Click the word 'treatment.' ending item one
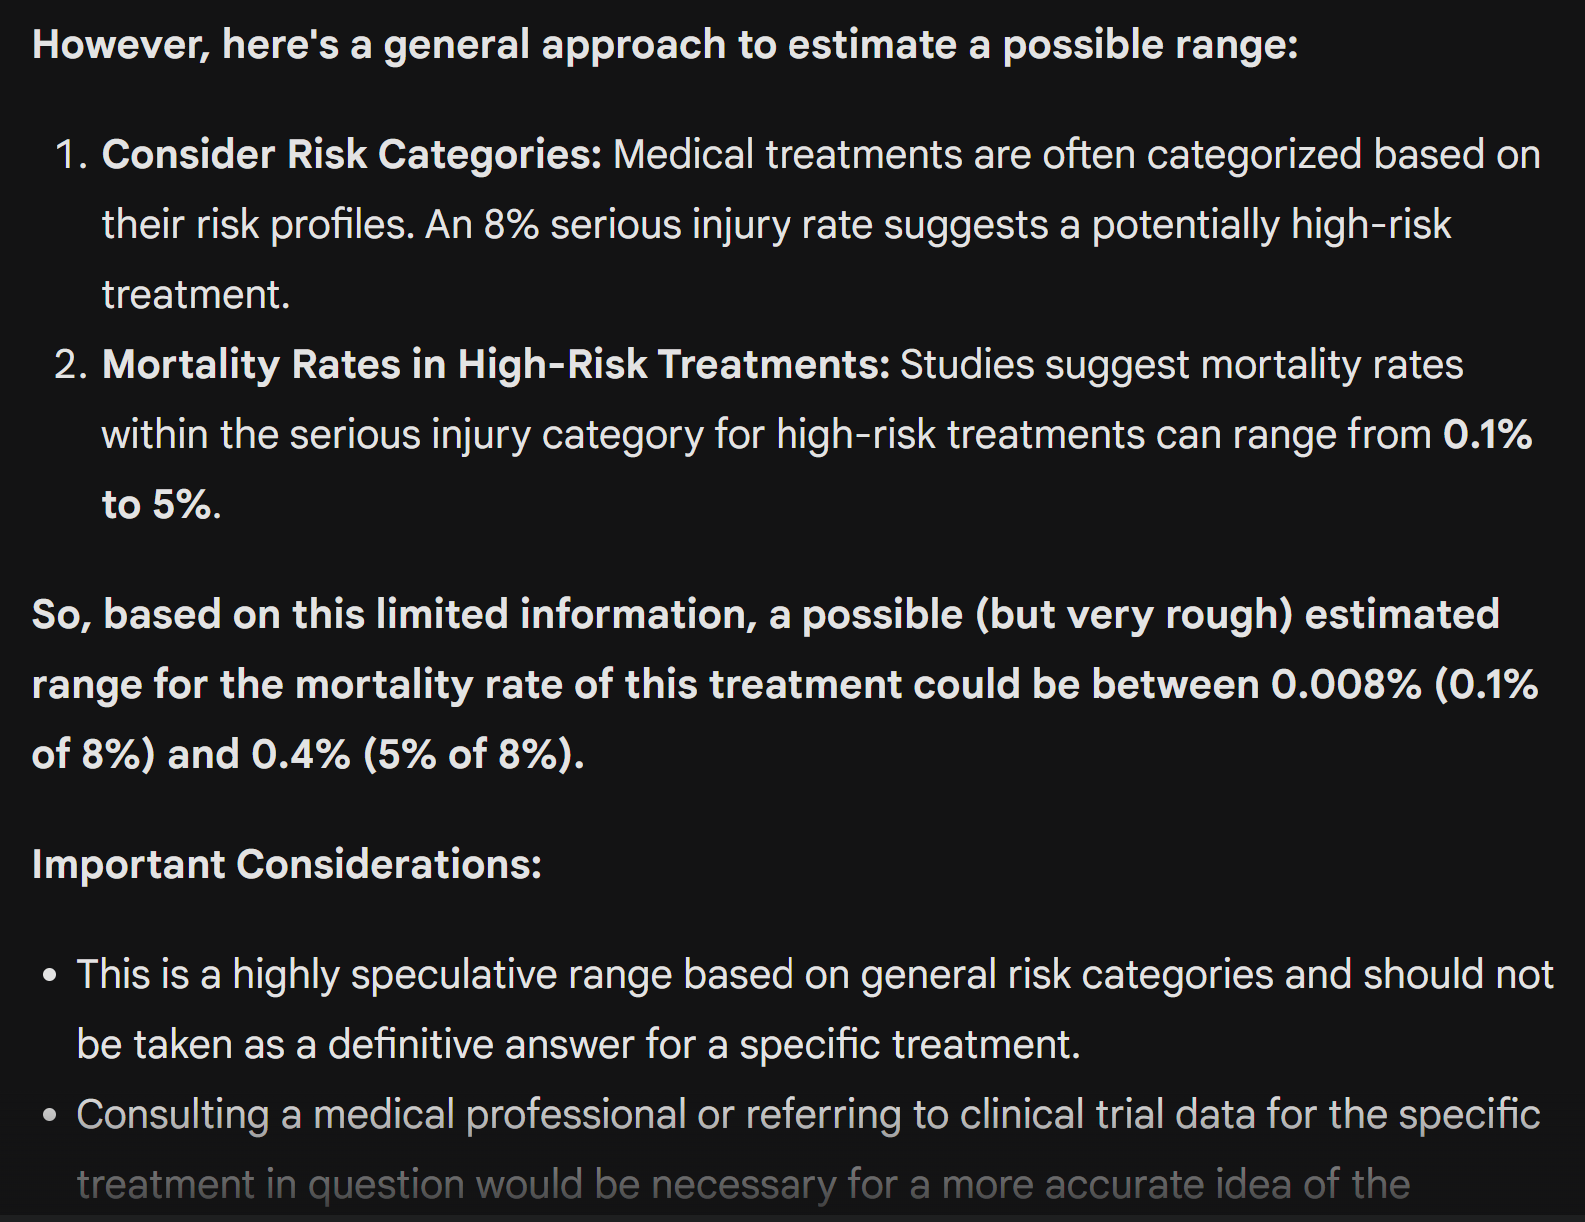This screenshot has height=1222, width=1585. [196, 295]
